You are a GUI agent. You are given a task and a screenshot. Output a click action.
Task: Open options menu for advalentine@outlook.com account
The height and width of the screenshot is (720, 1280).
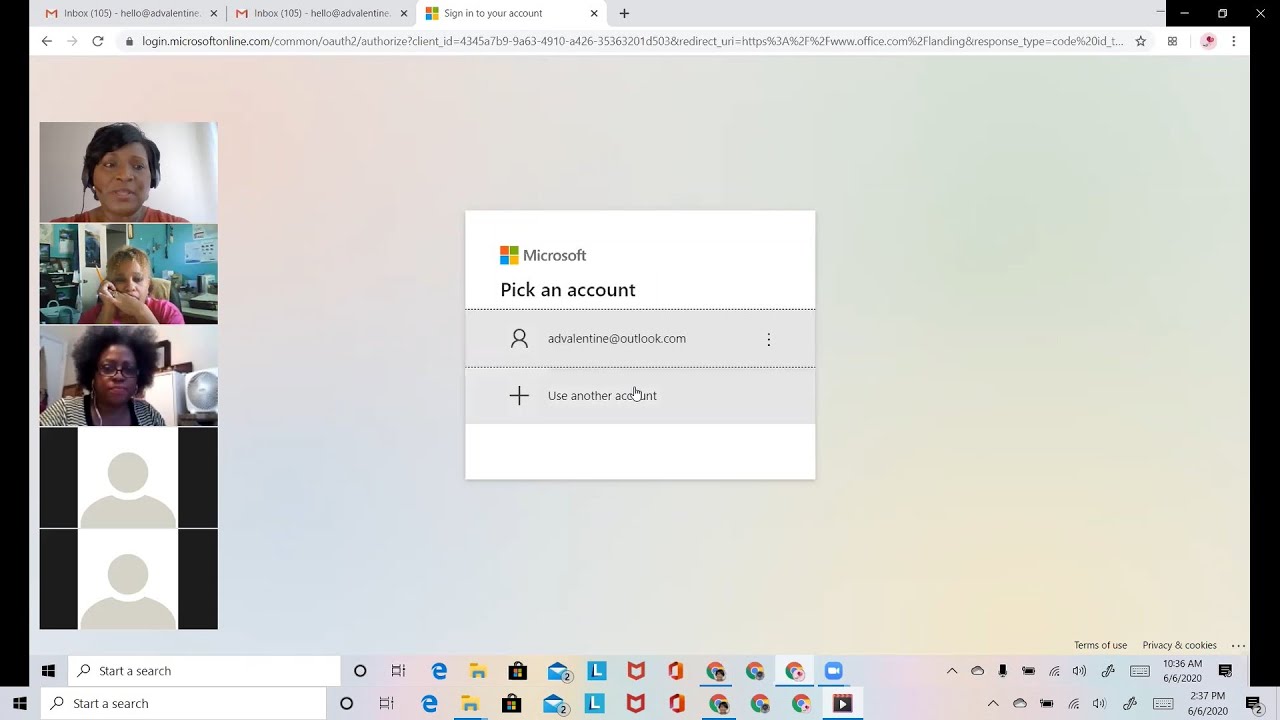(x=768, y=340)
